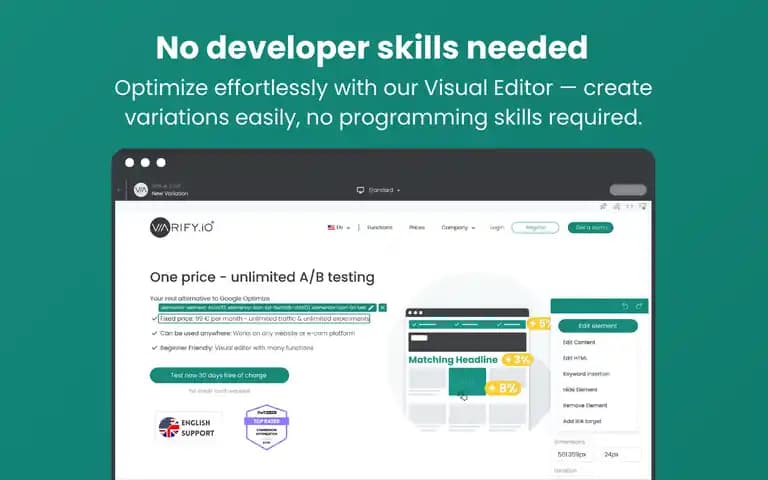The height and width of the screenshot is (480, 768).
Task: Click the Register button
Action: [x=535, y=228]
